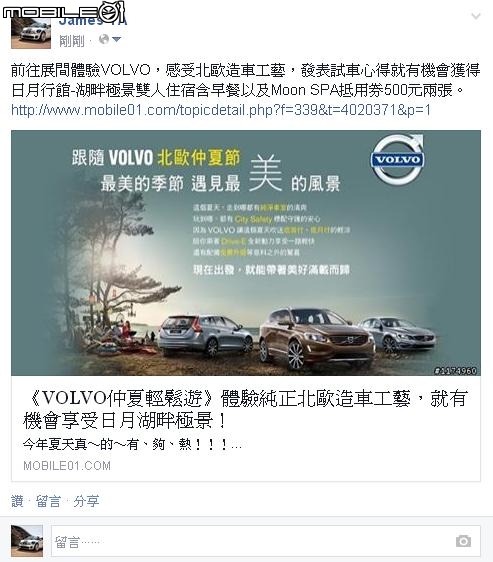The height and width of the screenshot is (562, 493).
Task: Click 讚 to like the post
Action: click(17, 501)
